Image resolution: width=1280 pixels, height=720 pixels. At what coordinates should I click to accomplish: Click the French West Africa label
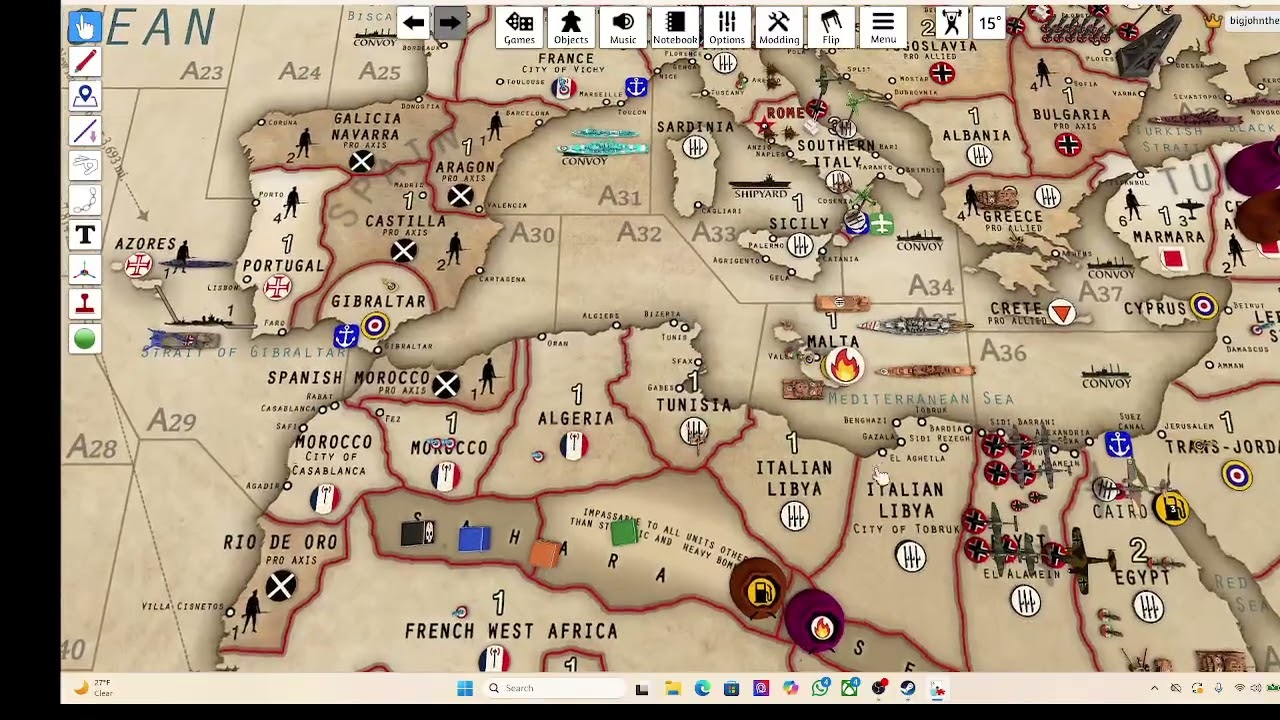click(511, 631)
